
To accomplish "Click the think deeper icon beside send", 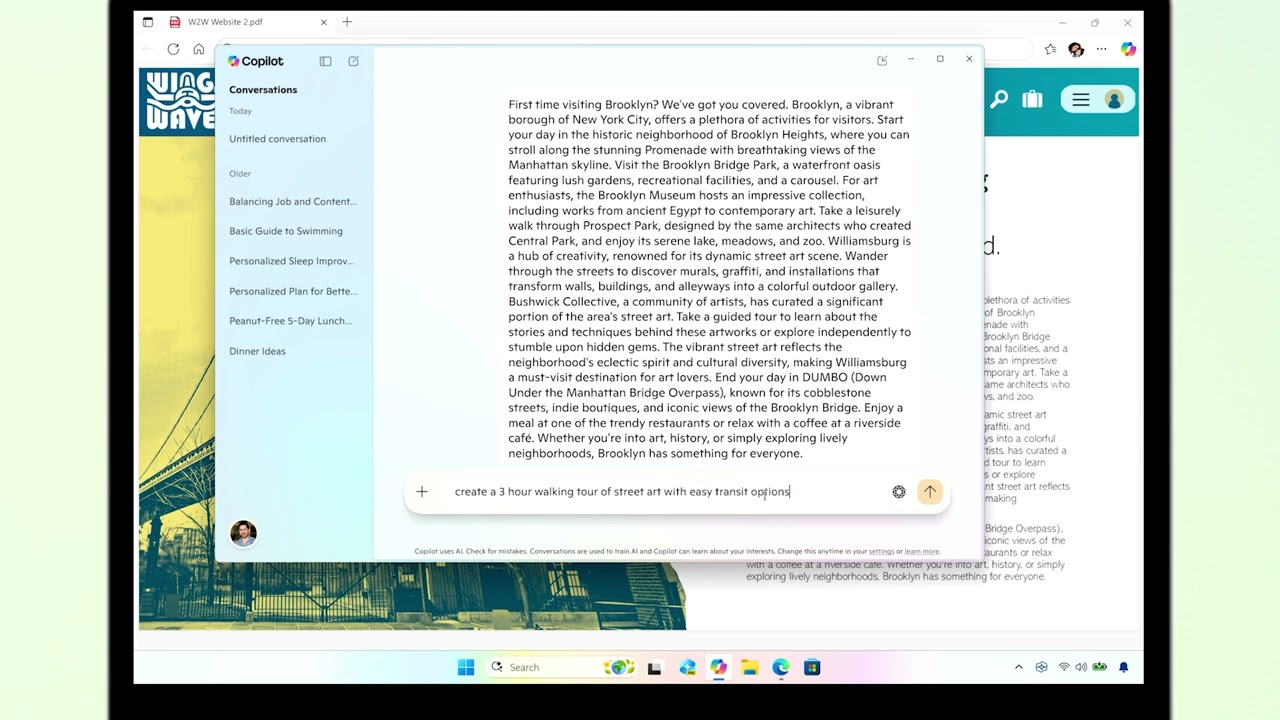I will [898, 491].
